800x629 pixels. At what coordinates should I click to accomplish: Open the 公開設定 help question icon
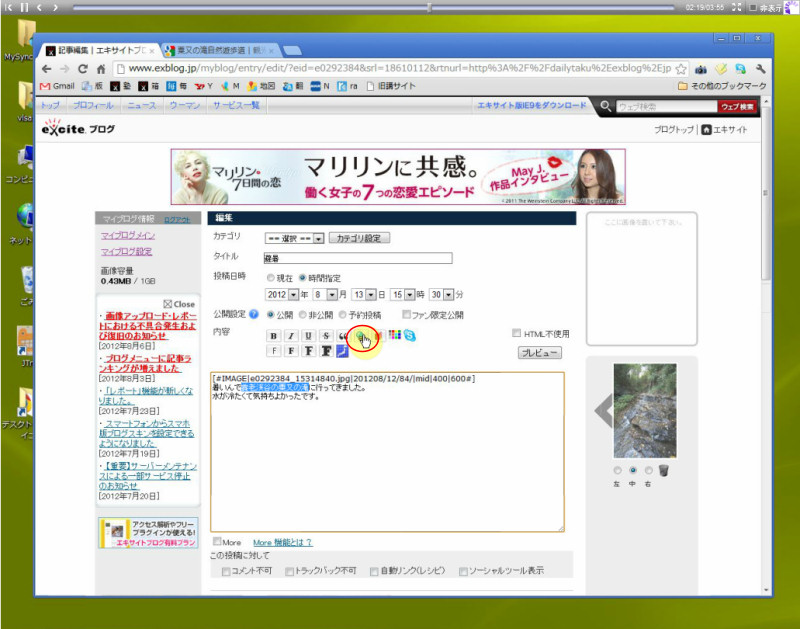pos(254,314)
